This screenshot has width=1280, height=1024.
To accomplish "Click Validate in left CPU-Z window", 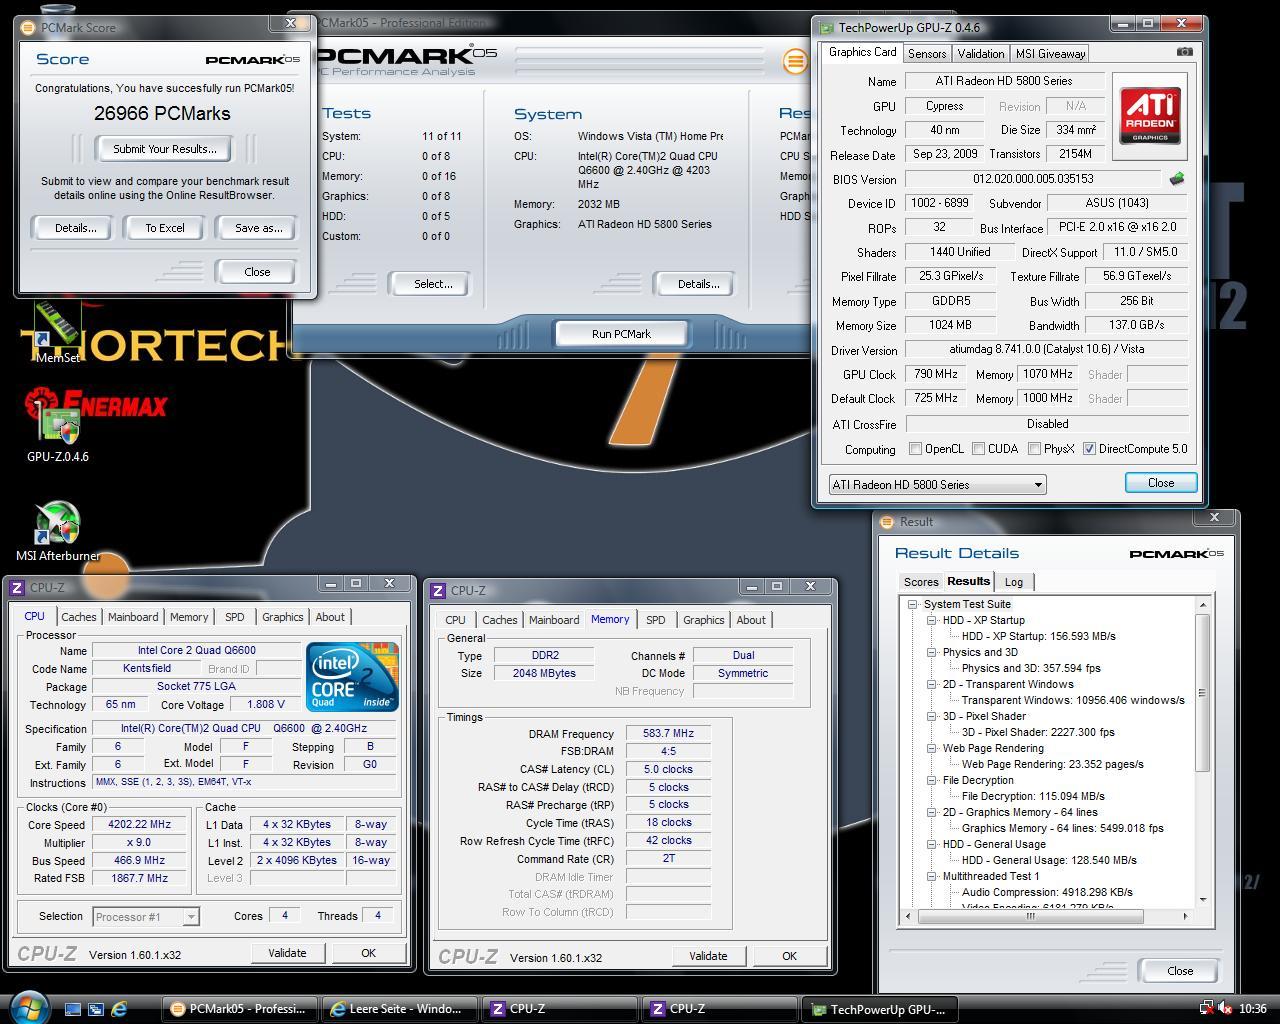I will (x=287, y=953).
